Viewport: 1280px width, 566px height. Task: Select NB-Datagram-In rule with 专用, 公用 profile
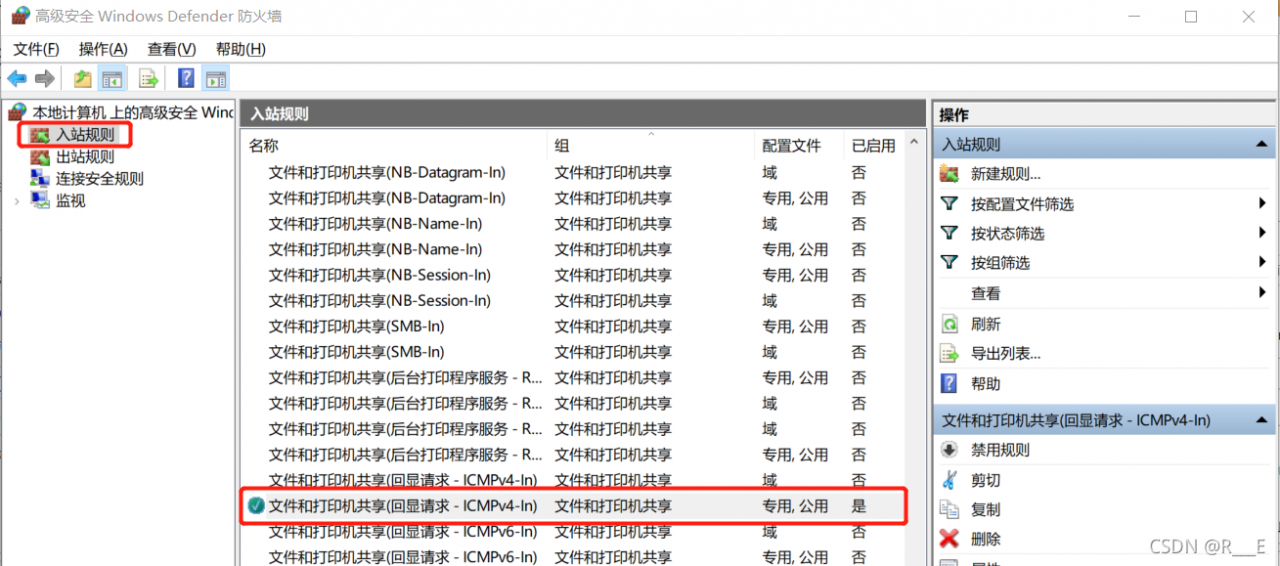pyautogui.click(x=574, y=198)
